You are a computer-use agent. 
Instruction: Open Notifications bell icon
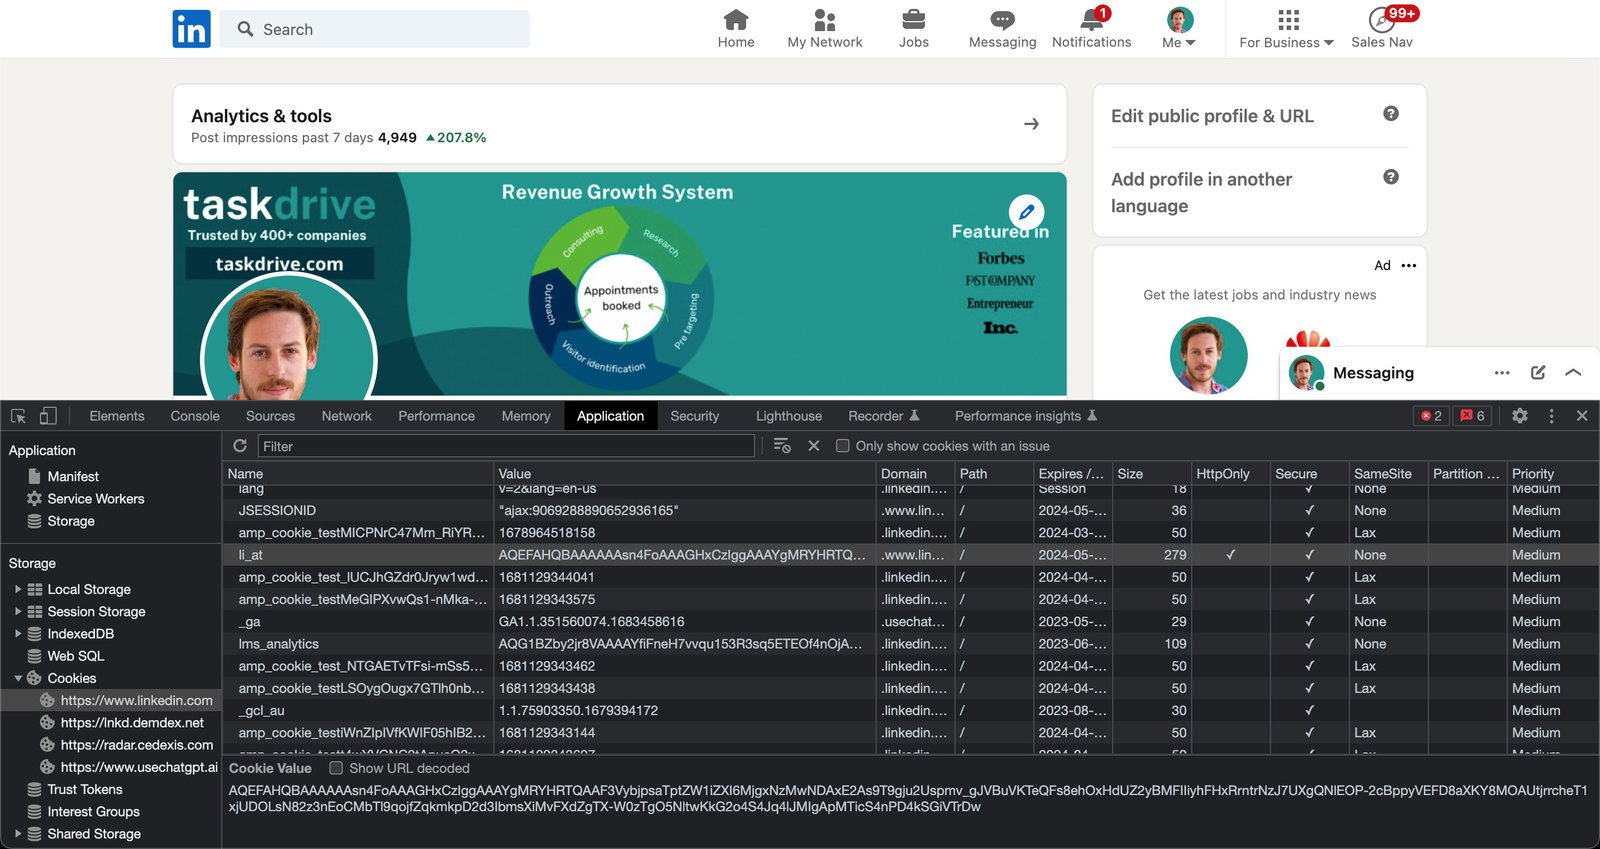(1091, 28)
